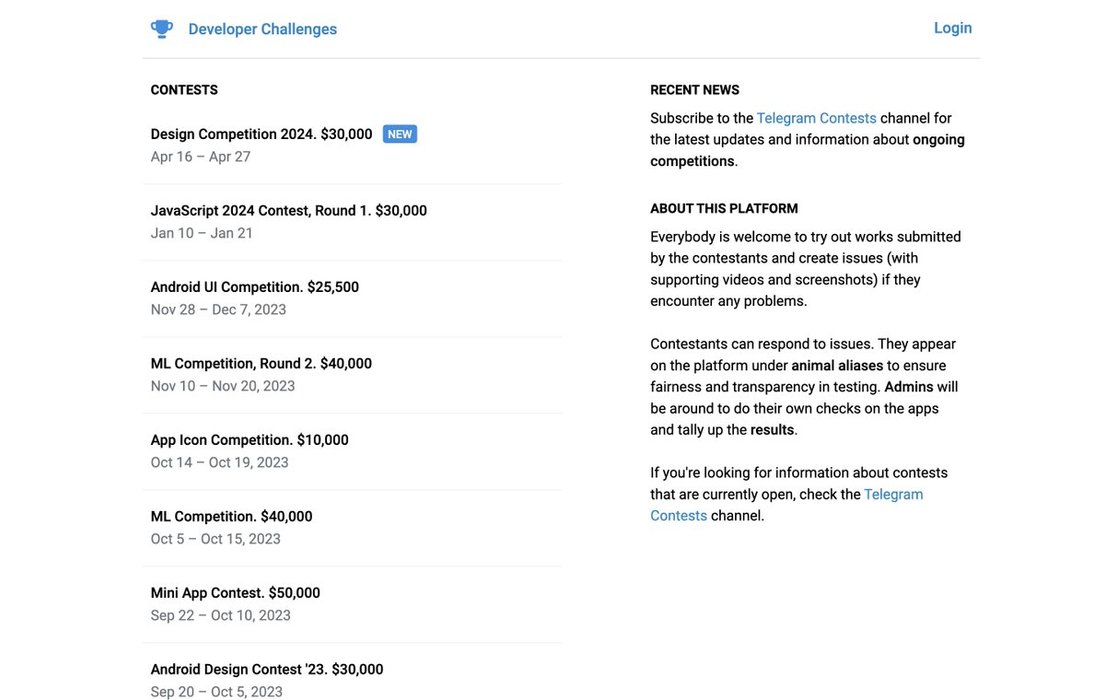Click the Jan 10 – Jan 21 date line
This screenshot has width=1105, height=700.
(201, 233)
